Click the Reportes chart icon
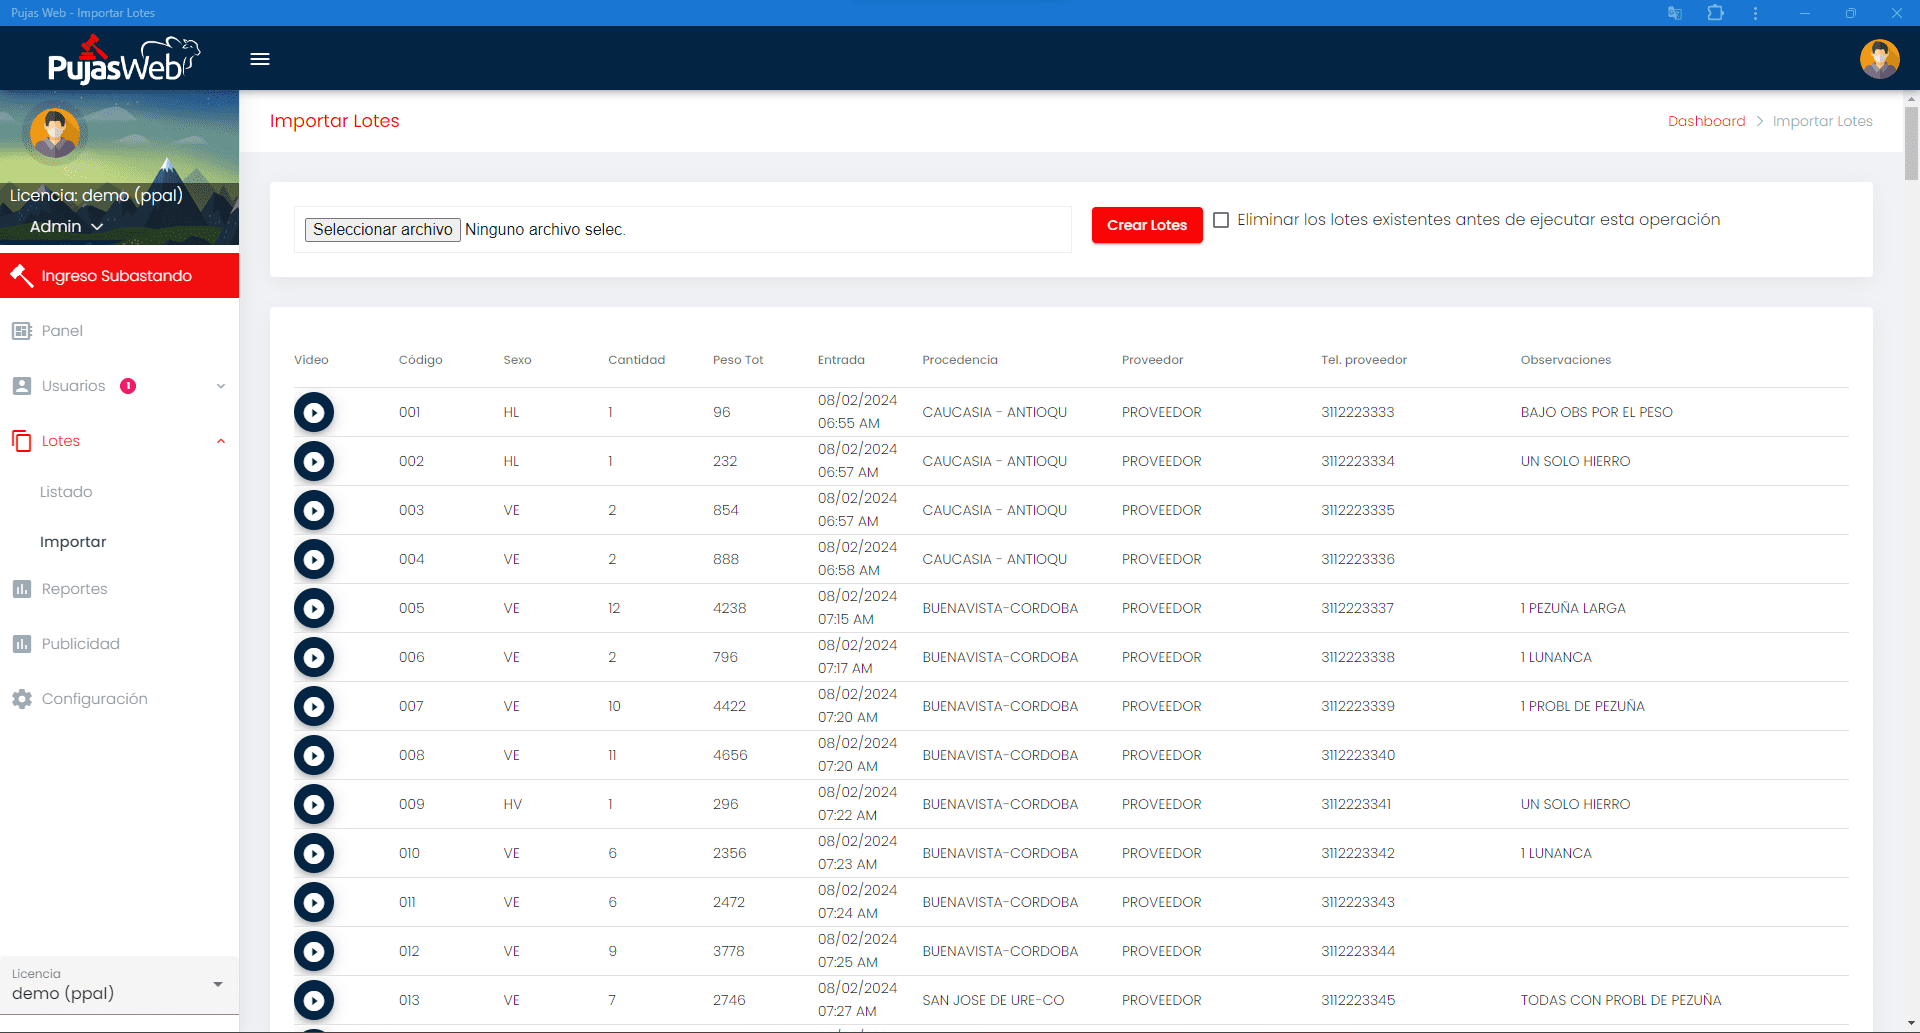The image size is (1920, 1033). click(22, 589)
